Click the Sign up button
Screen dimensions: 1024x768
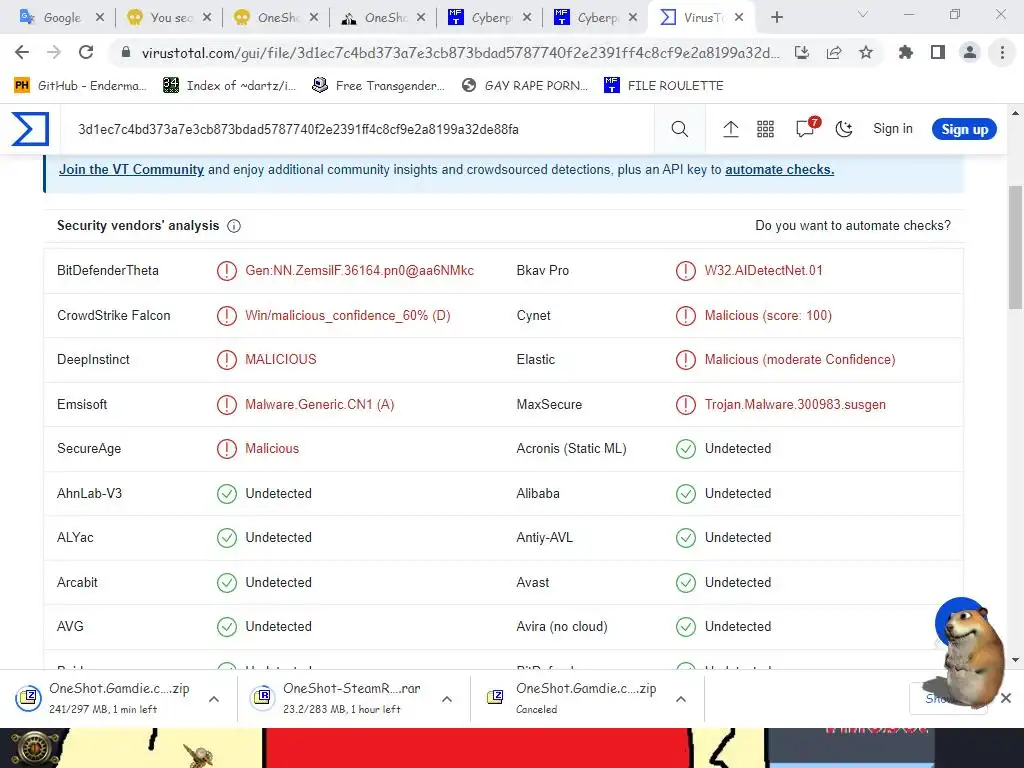pos(964,129)
